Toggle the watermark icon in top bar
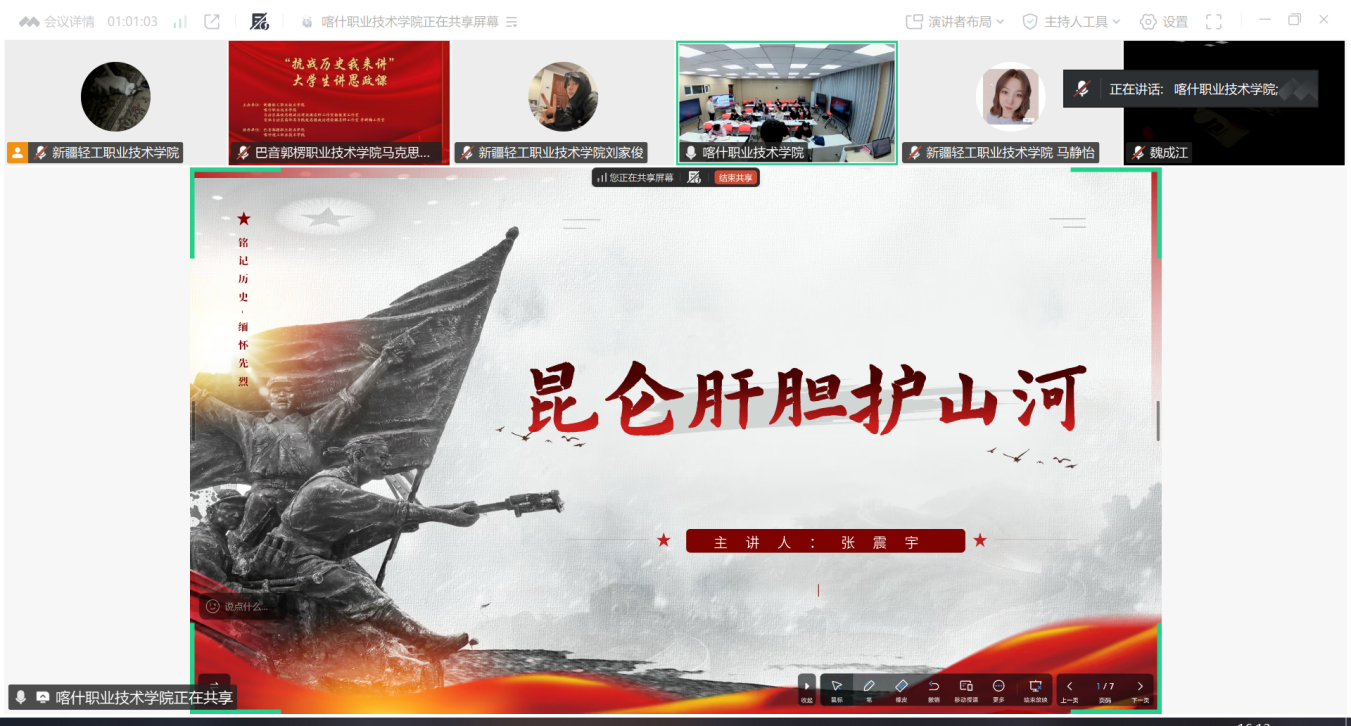 tap(259, 21)
